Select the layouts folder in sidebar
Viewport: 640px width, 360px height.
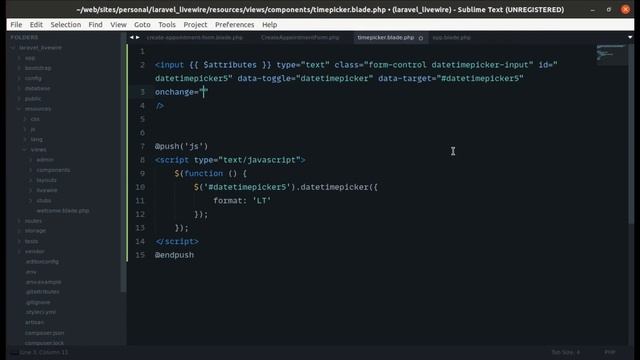(47, 180)
